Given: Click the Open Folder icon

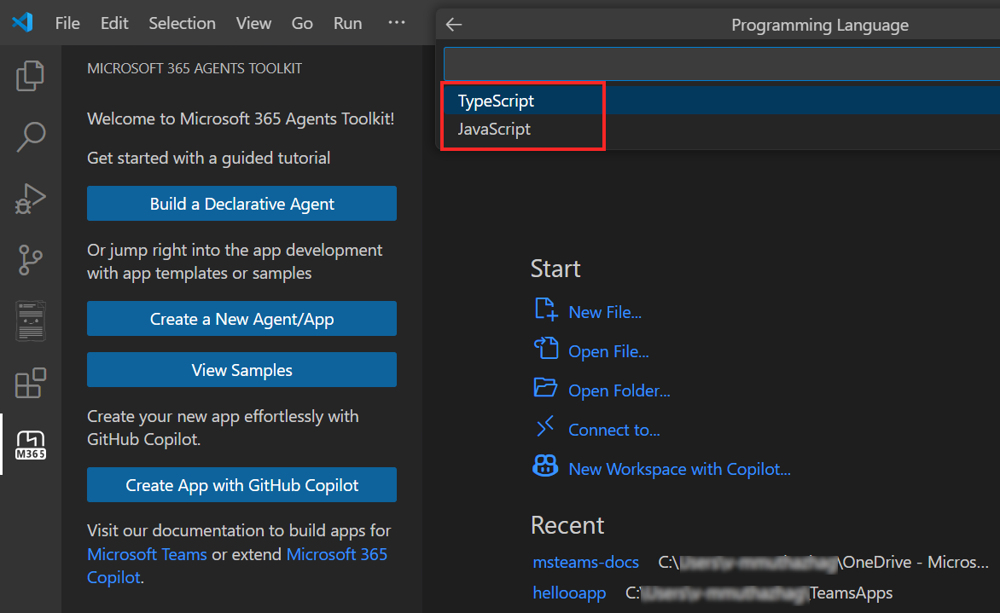Looking at the screenshot, I should 545,388.
